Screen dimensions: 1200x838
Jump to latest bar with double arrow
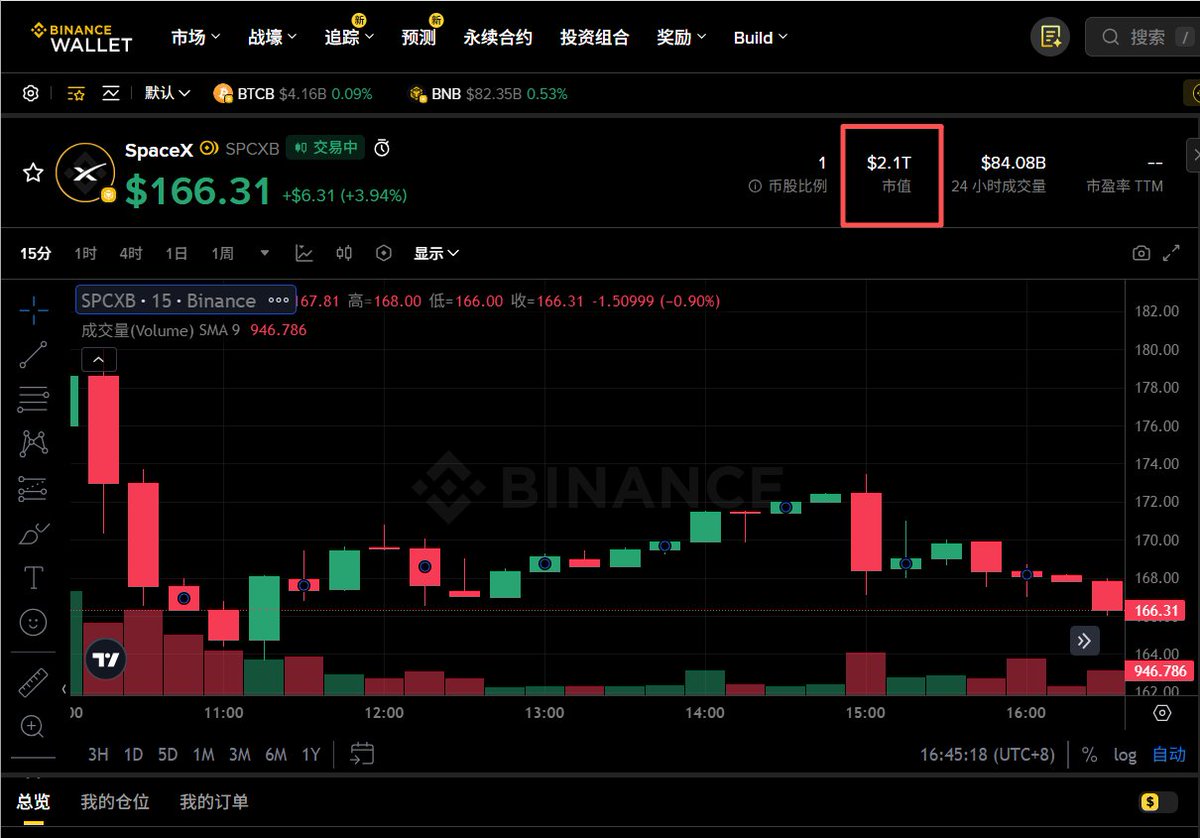click(1085, 641)
